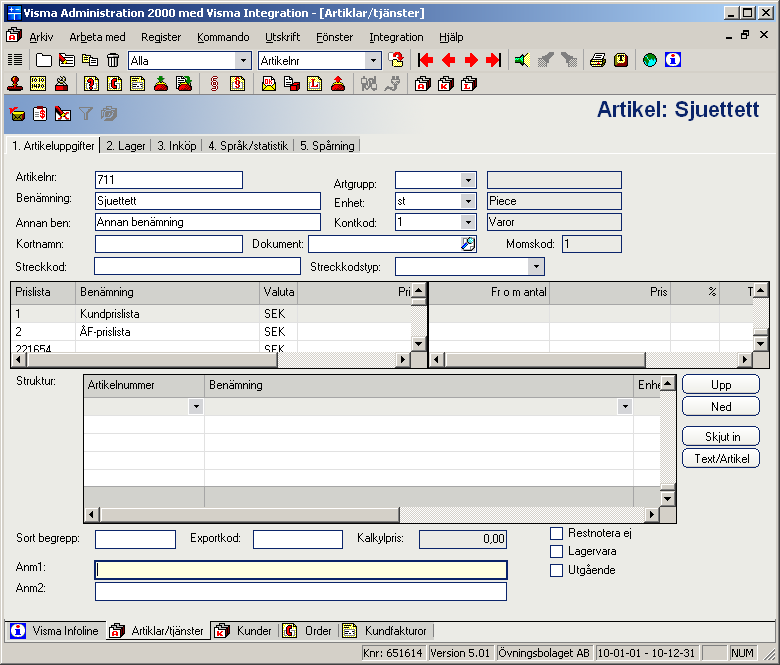This screenshot has height=665, width=780.
Task: Expand the Kontkod dropdown
Action: coord(468,222)
